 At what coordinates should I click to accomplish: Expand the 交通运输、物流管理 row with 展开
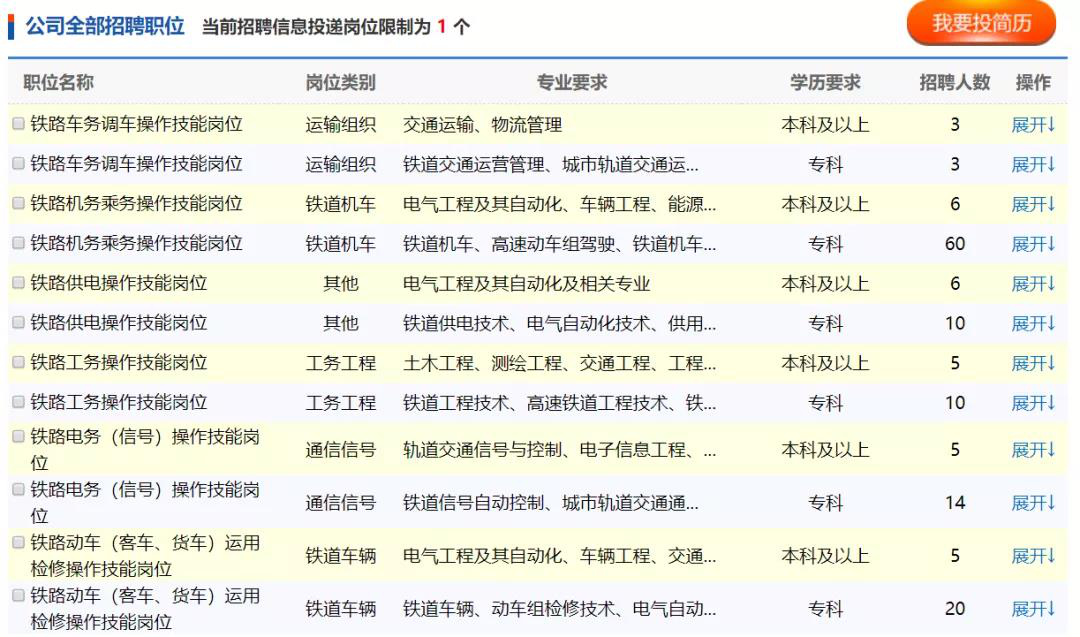point(1033,125)
